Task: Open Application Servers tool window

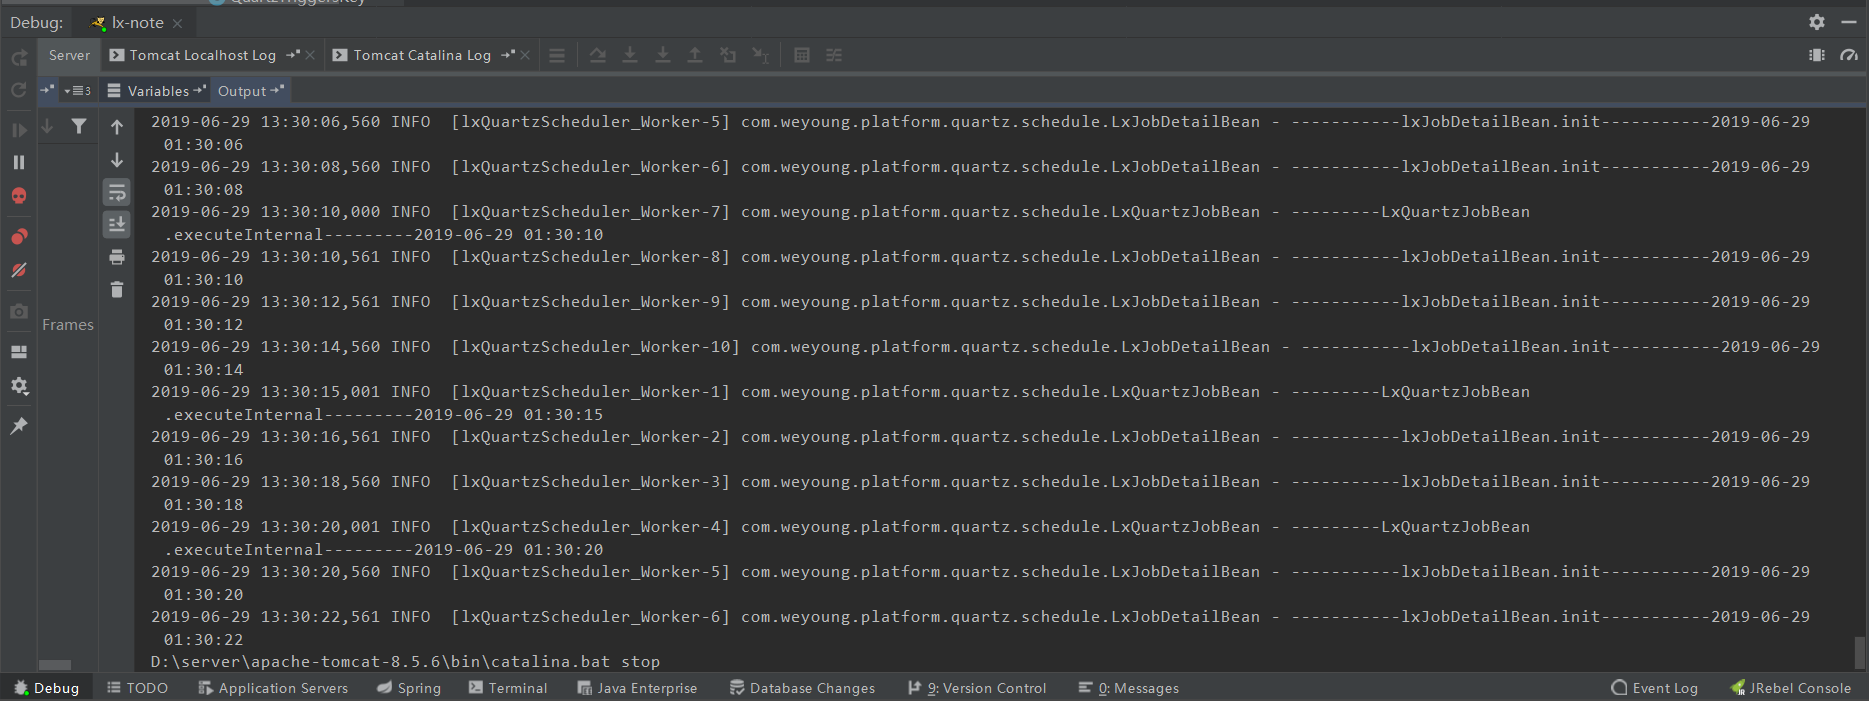Action: [x=273, y=688]
